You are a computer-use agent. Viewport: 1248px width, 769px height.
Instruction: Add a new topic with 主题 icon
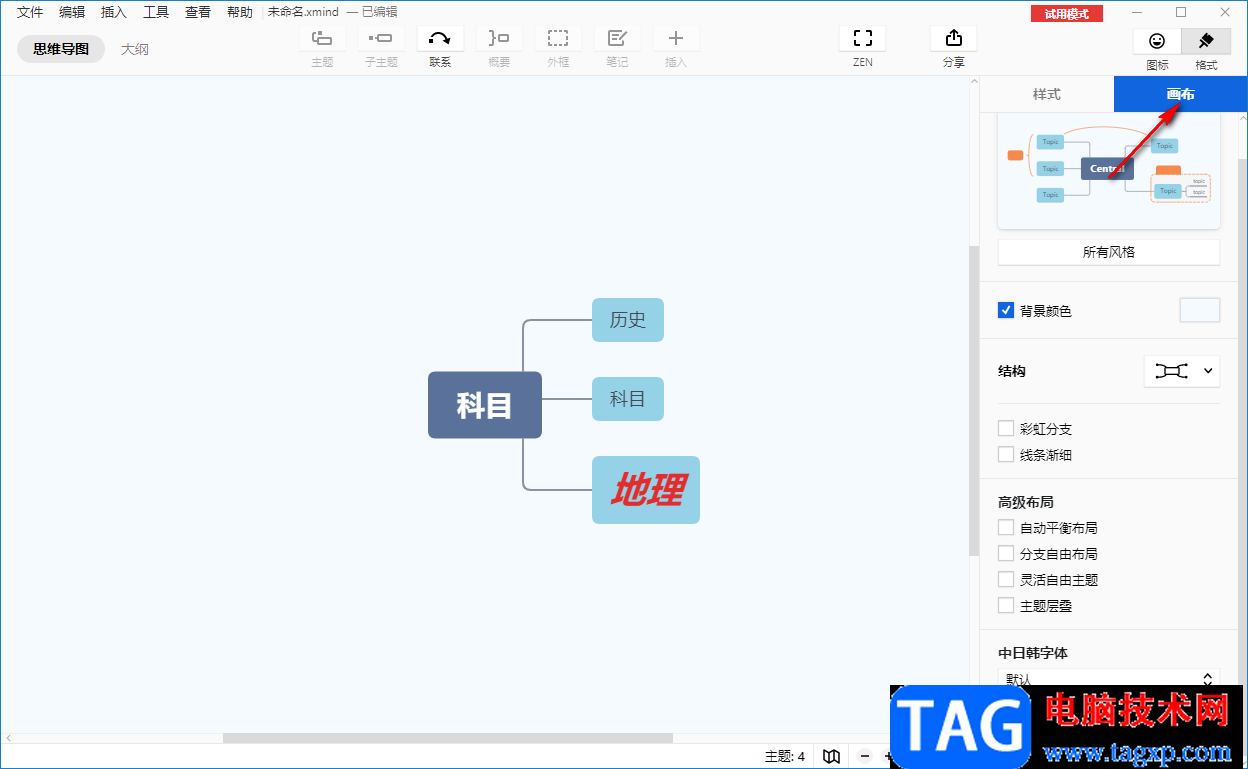click(322, 39)
